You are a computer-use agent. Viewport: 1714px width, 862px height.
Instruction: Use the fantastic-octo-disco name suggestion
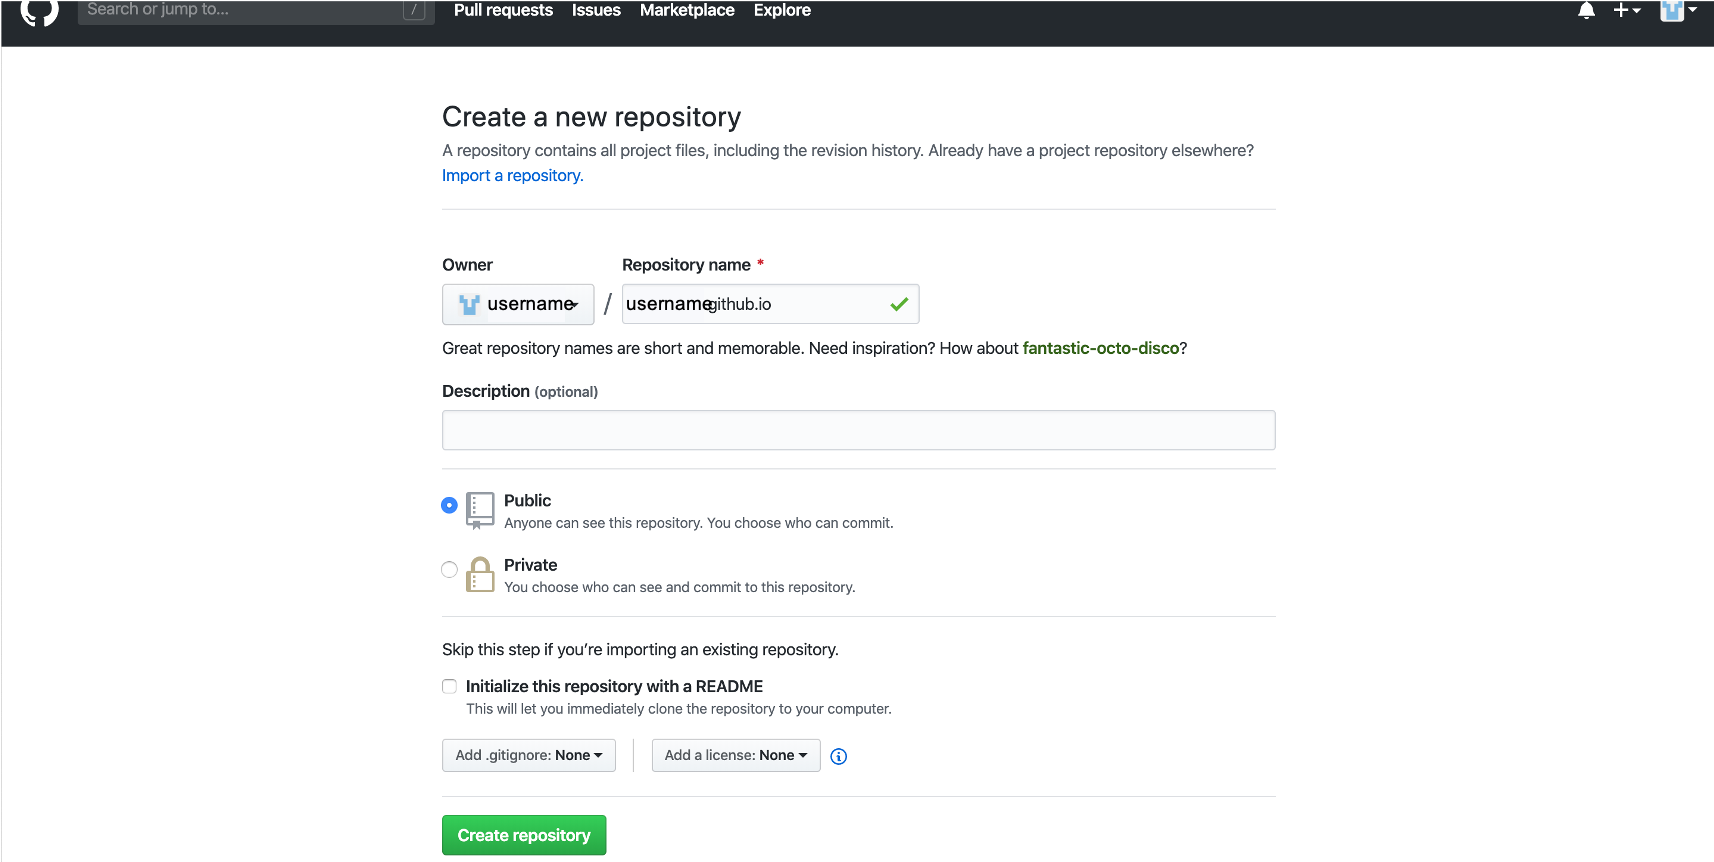[x=1101, y=348]
